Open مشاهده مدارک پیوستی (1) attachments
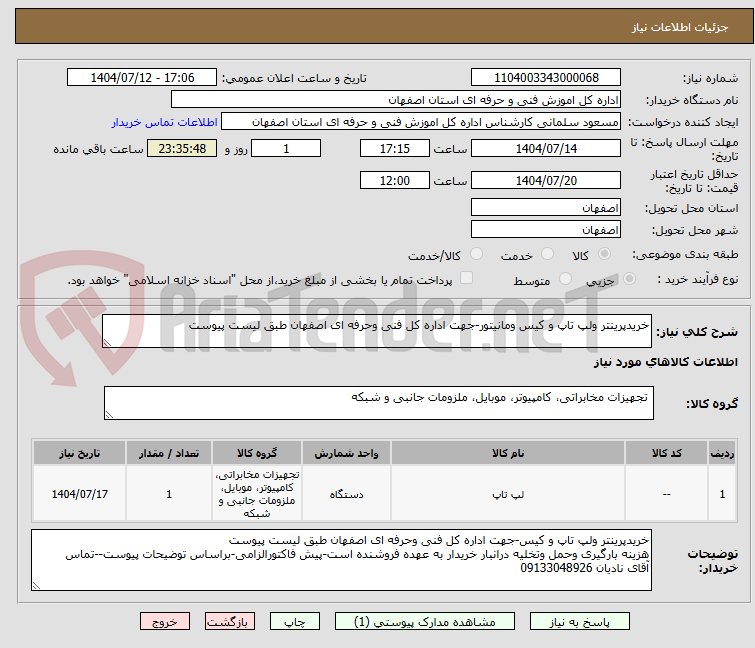This screenshot has height=648, width=755. click(x=424, y=621)
